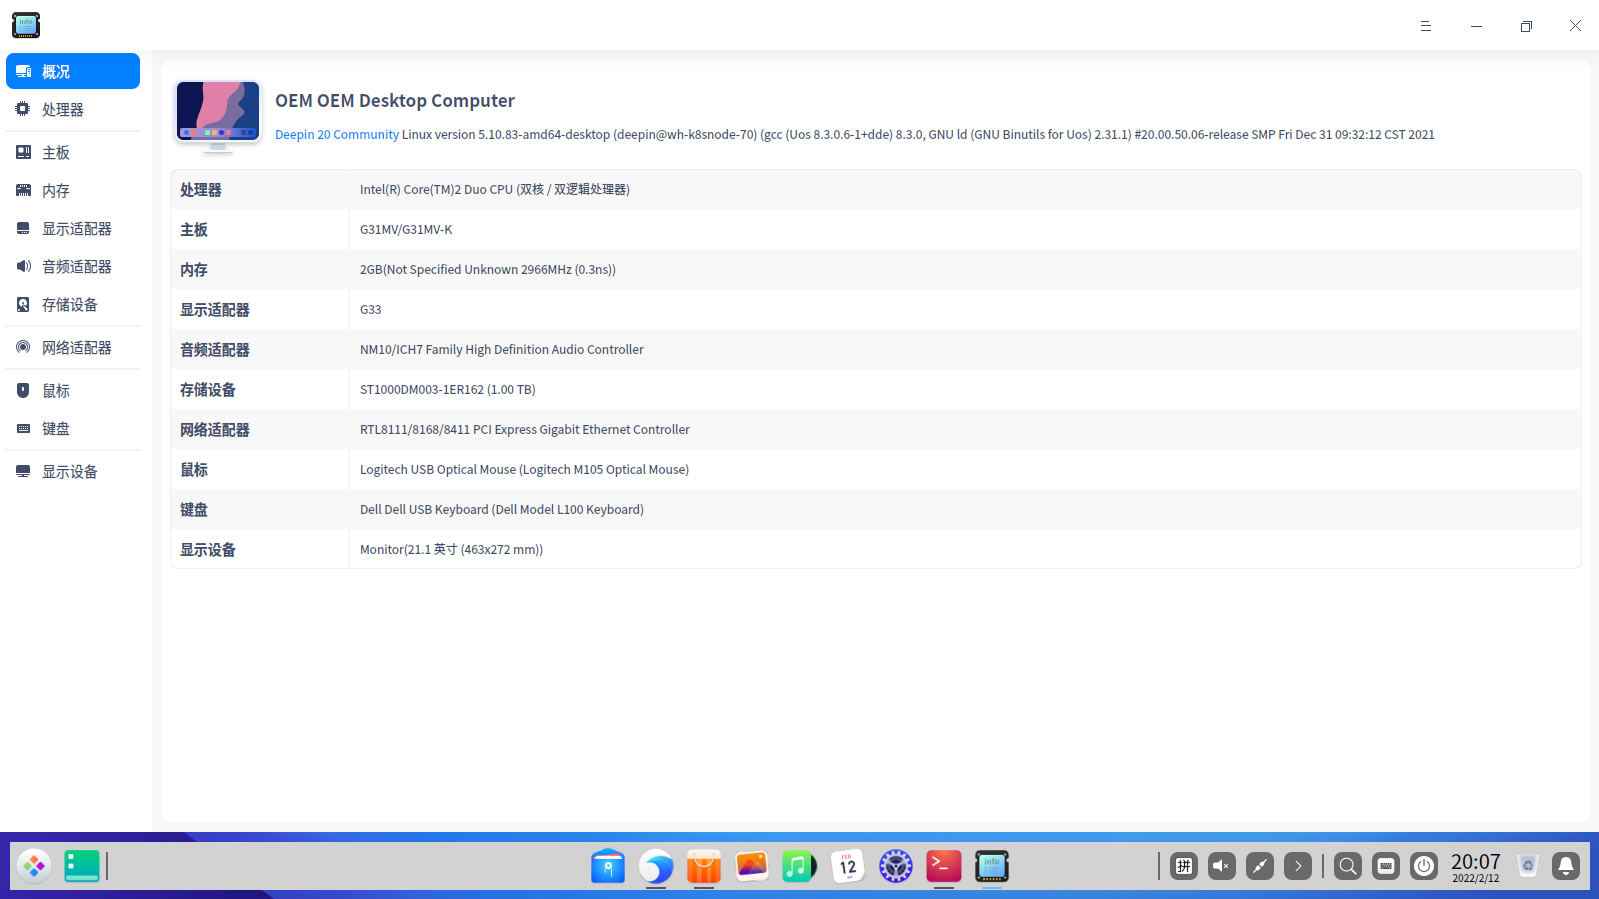Open the orange App Store dock icon
The width and height of the screenshot is (1599, 899).
tap(704, 866)
